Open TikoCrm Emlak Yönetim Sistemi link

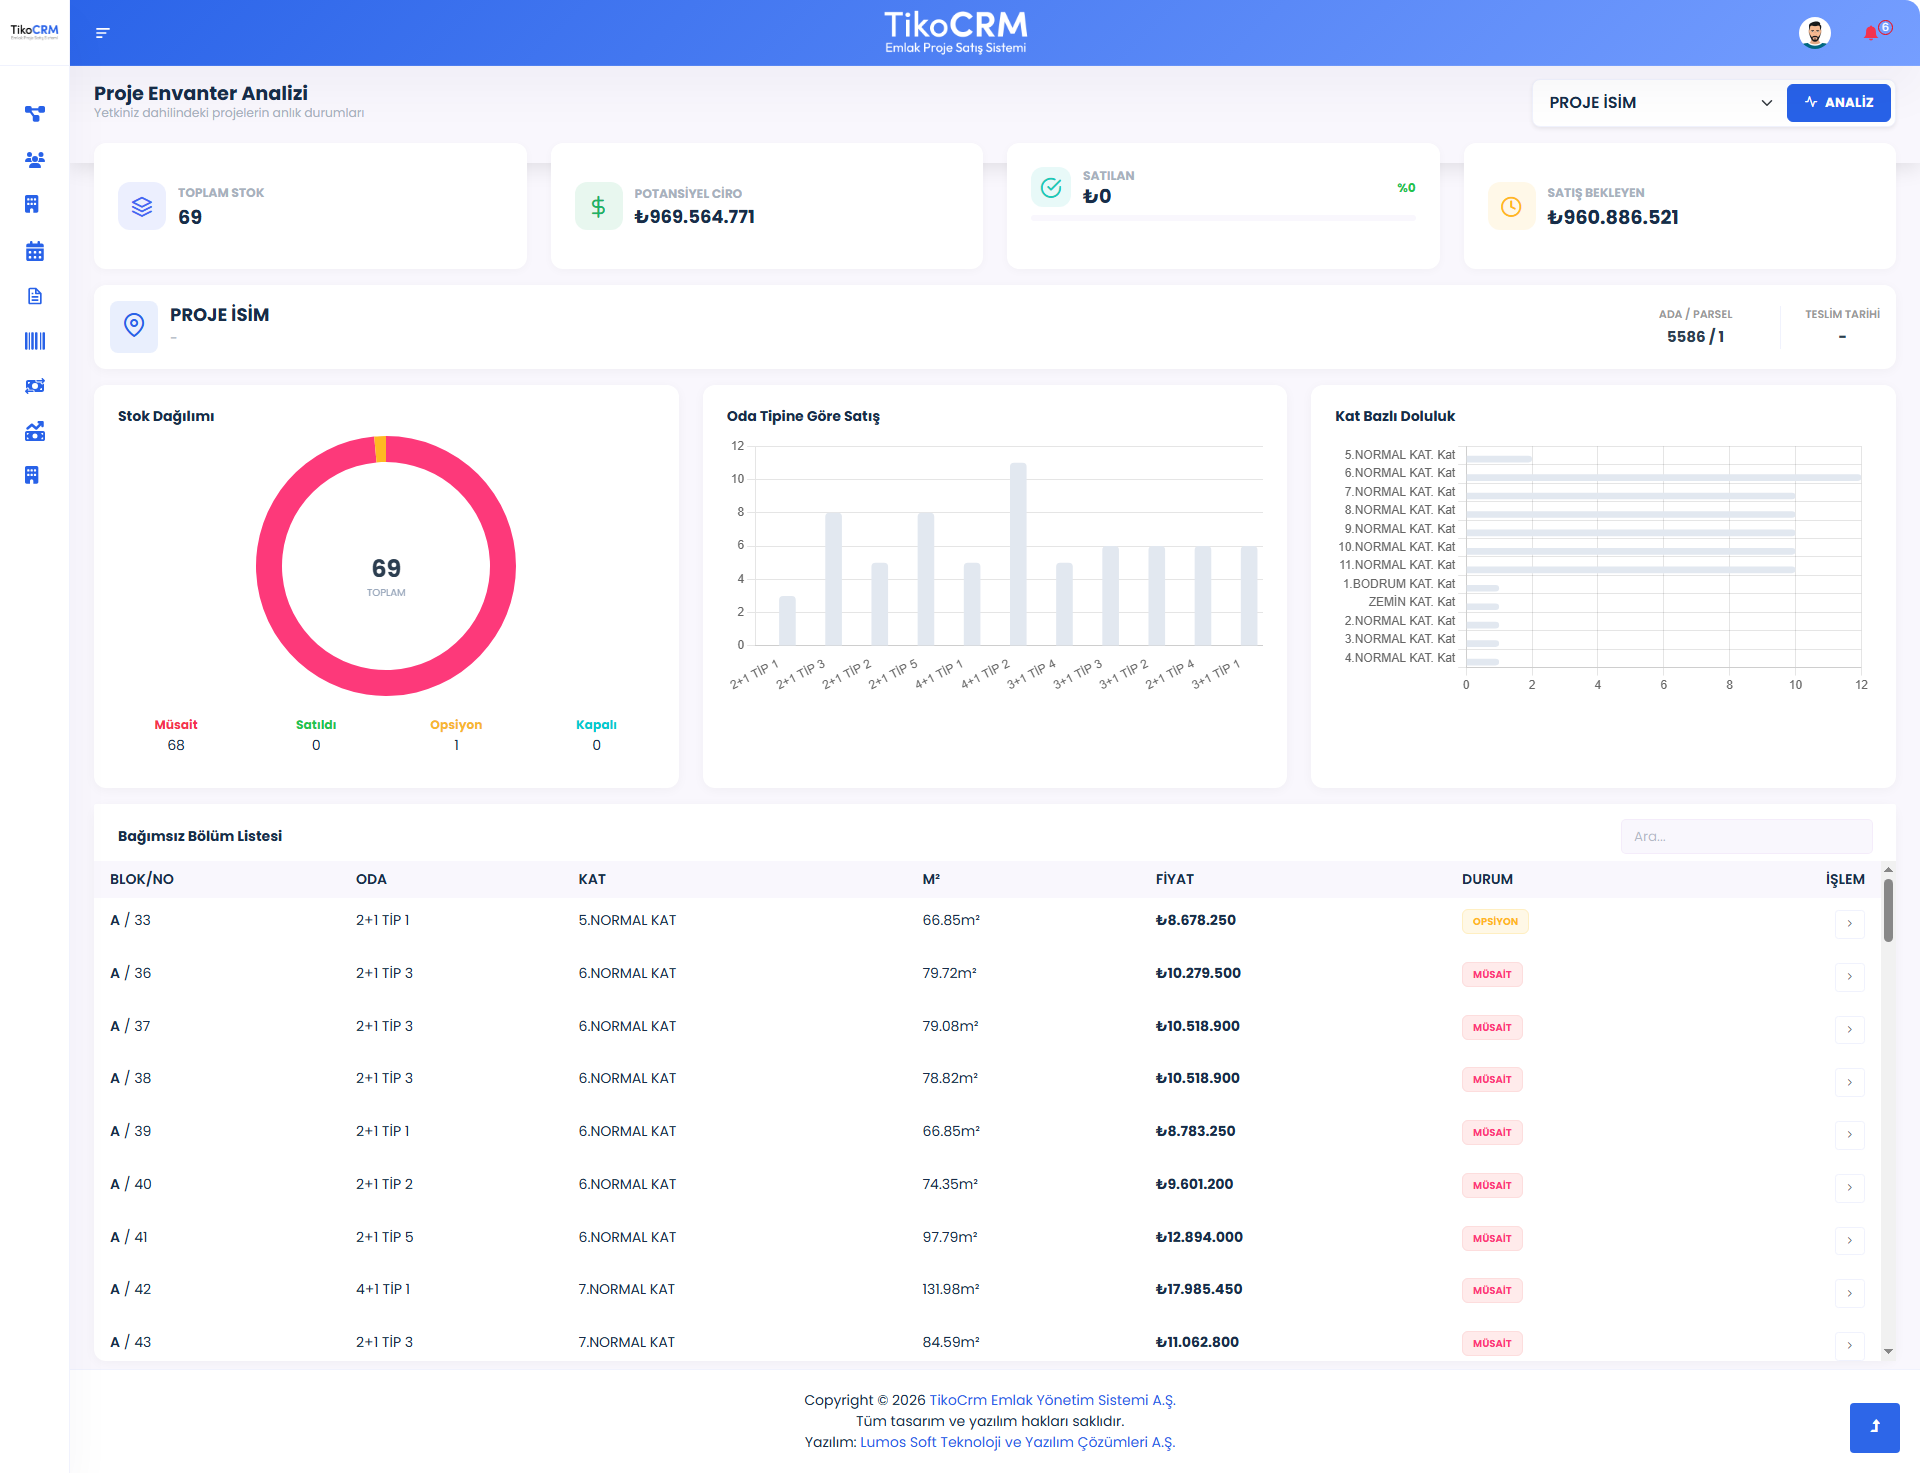coord(1052,1400)
